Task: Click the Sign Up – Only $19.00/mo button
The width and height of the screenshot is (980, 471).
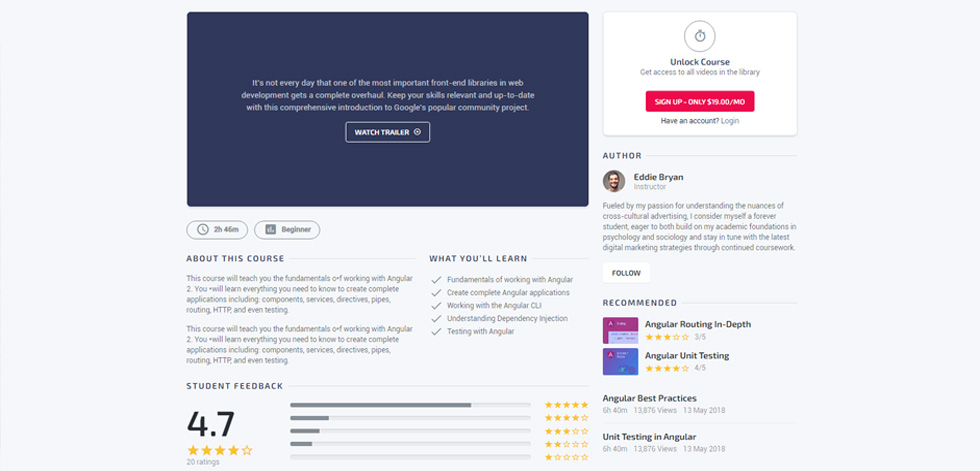Action: click(700, 101)
